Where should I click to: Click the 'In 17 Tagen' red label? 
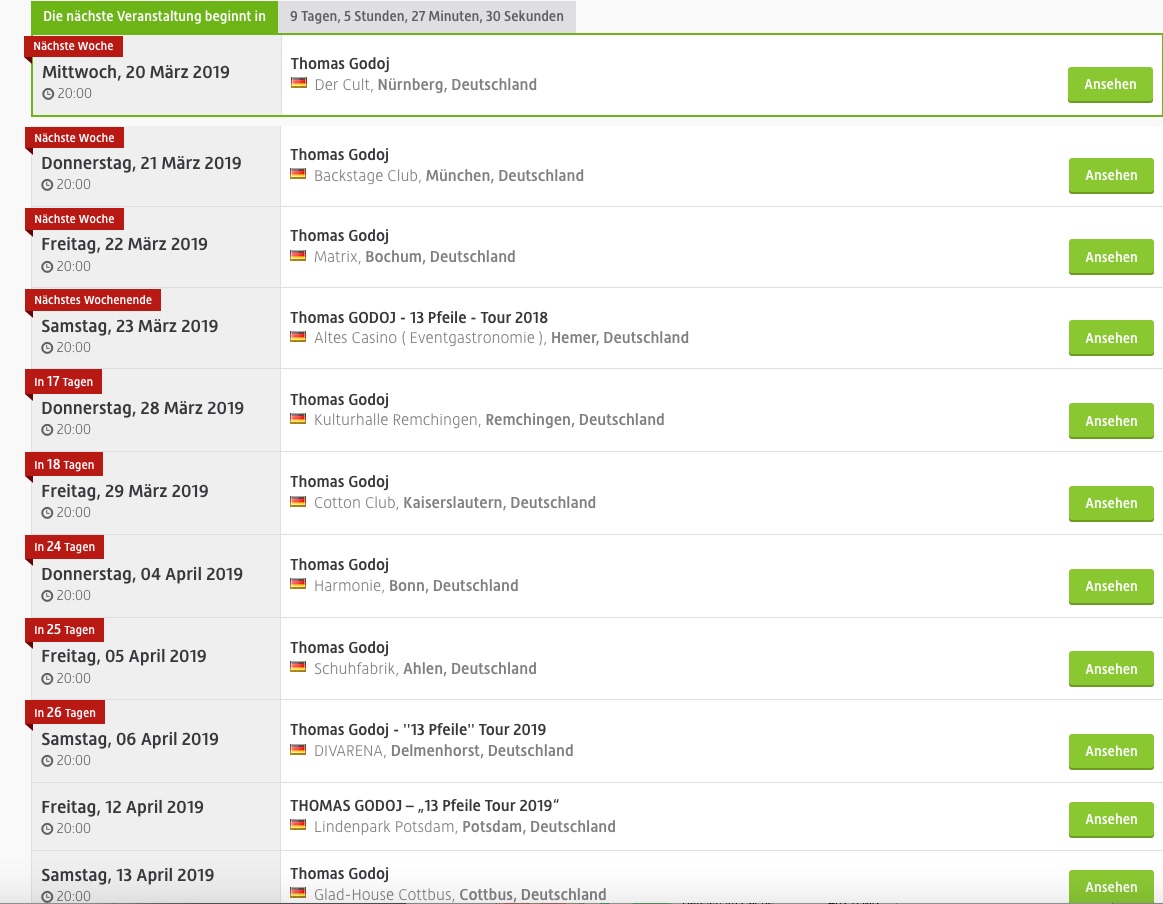click(64, 382)
